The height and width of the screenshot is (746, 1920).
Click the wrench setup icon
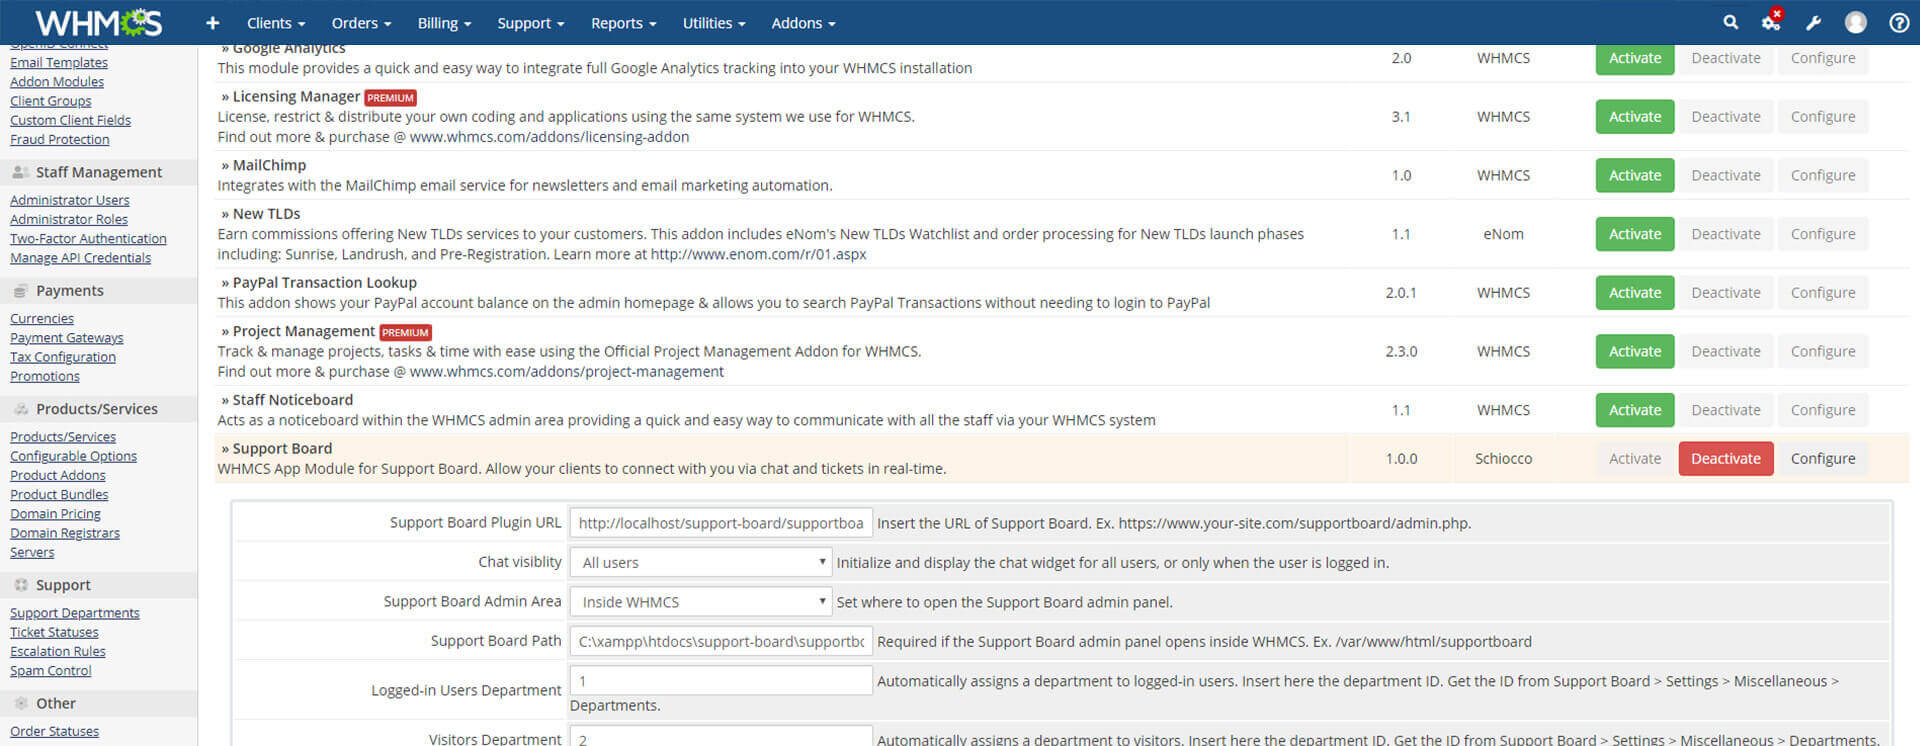[1813, 23]
